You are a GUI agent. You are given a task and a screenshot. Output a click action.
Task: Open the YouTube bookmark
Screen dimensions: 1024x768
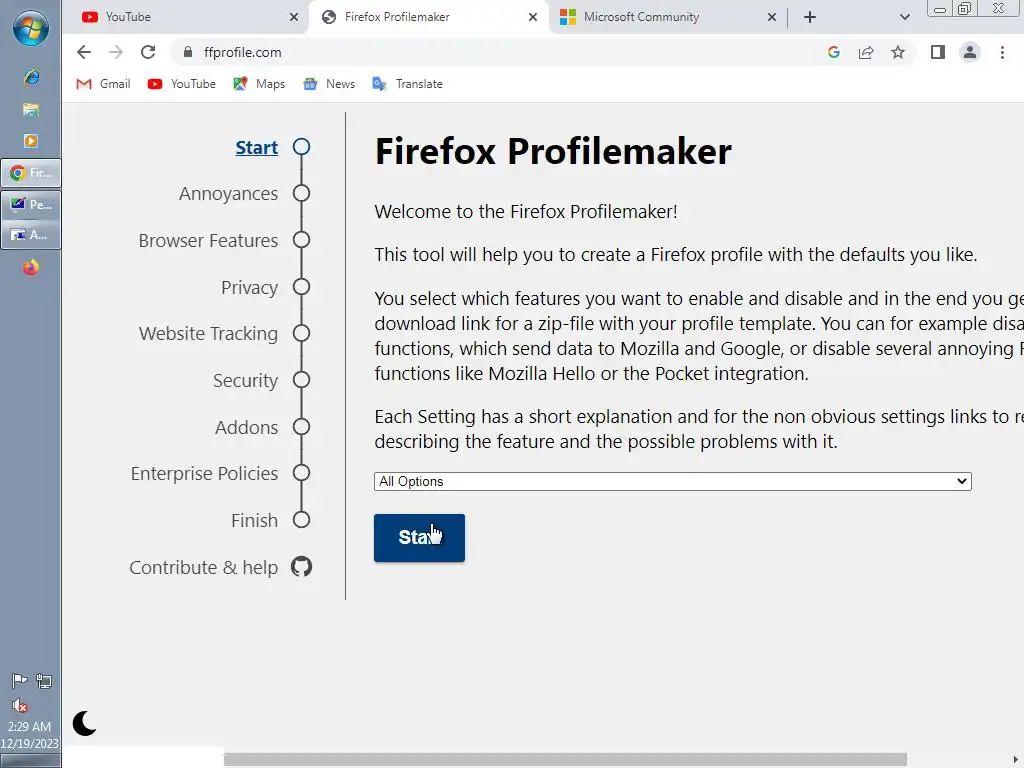(x=182, y=84)
